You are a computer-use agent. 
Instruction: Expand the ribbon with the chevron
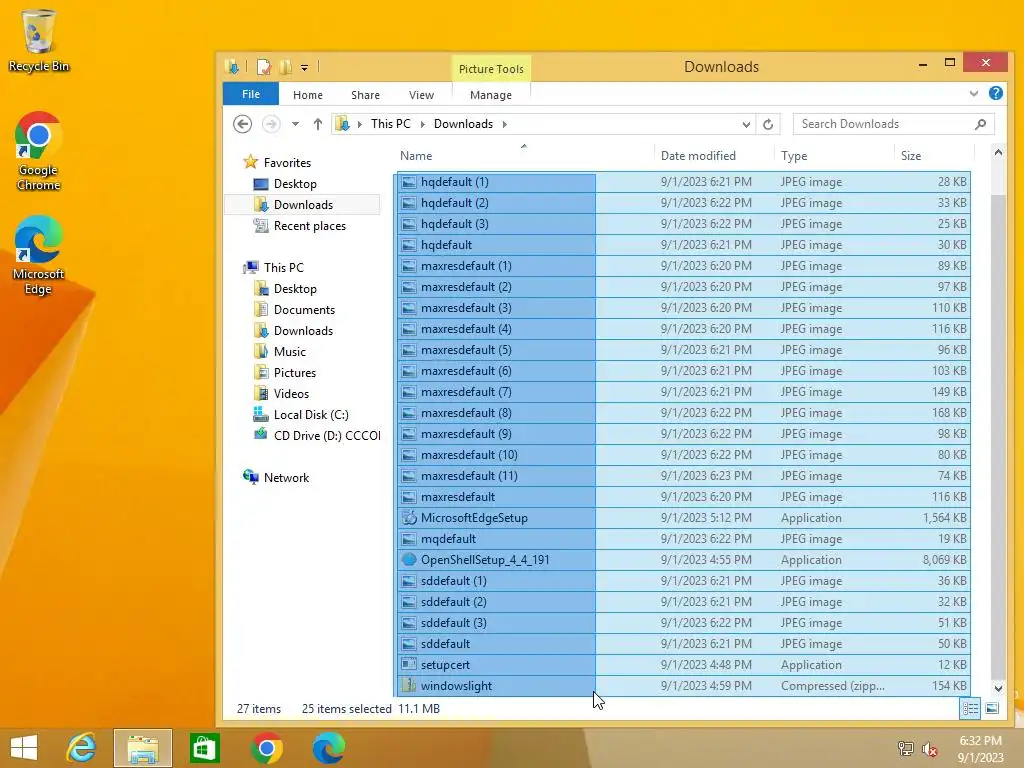tap(974, 93)
